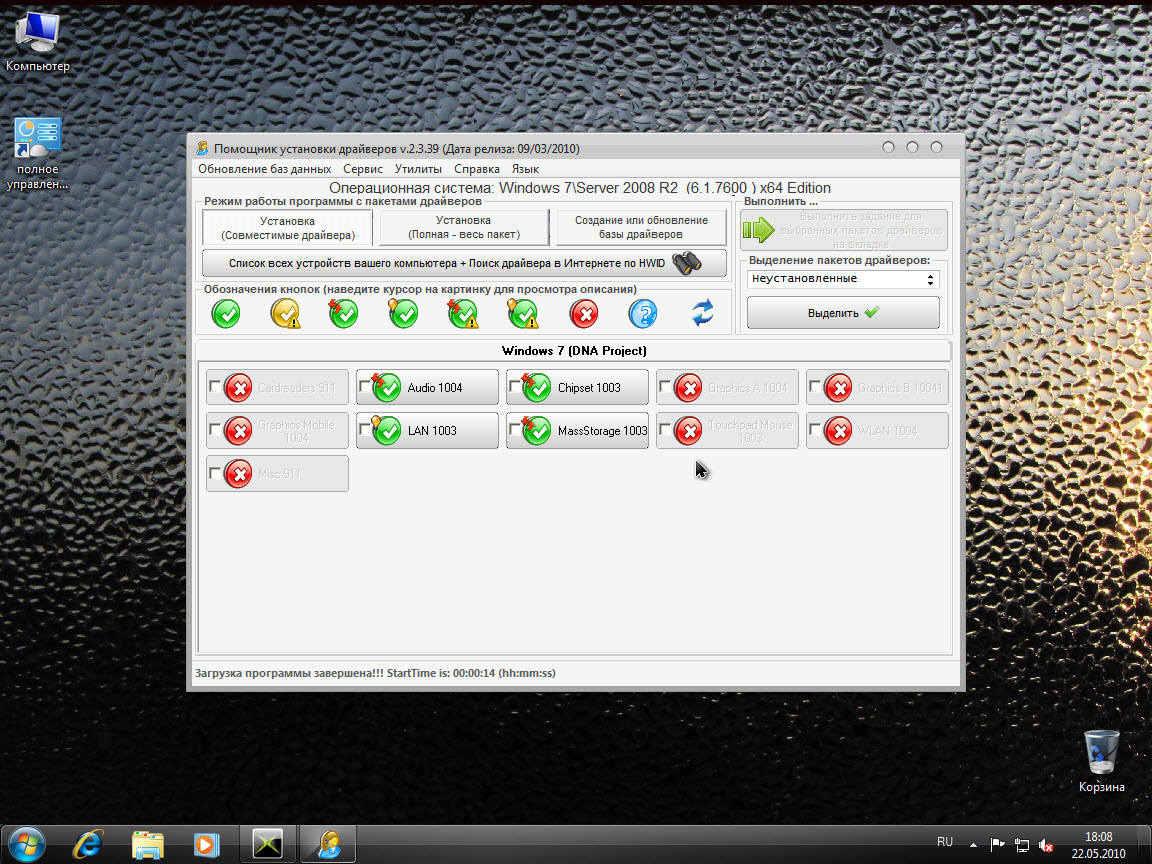
Task: Select the MassStorage 1003 checkbox
Action: pyautogui.click(x=514, y=430)
